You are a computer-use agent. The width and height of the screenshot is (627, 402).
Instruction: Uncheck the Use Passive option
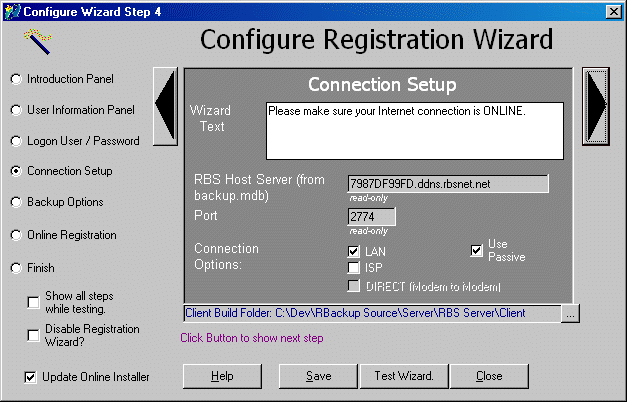(x=477, y=251)
